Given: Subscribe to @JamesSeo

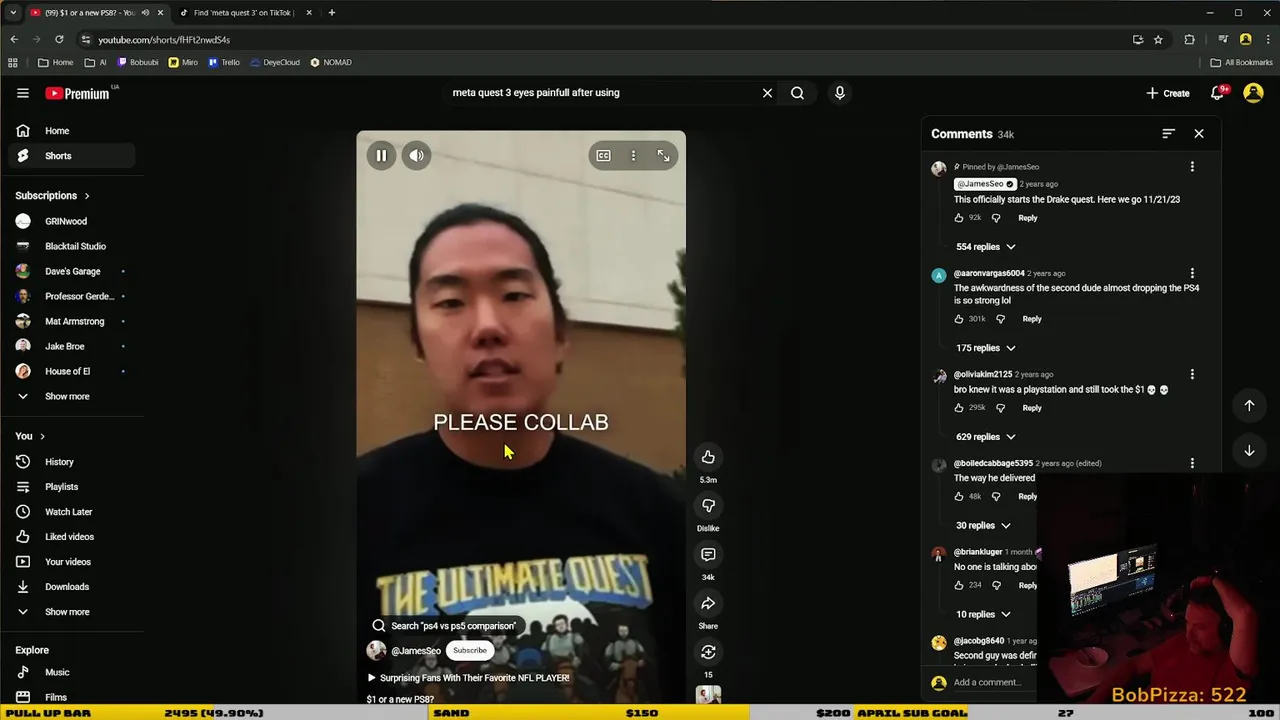Looking at the screenshot, I should click(x=469, y=650).
